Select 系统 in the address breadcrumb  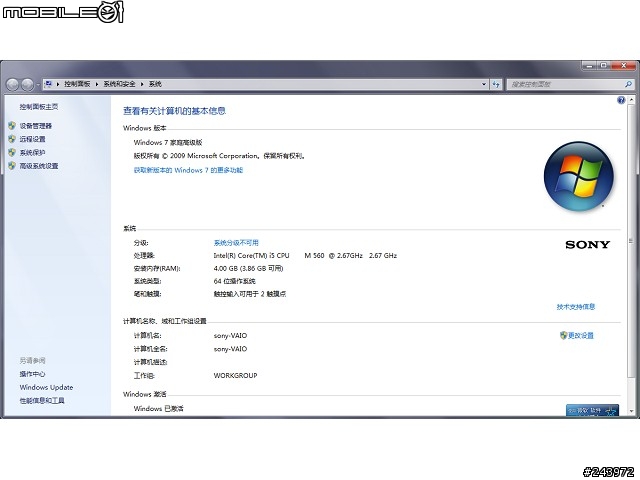[155, 84]
